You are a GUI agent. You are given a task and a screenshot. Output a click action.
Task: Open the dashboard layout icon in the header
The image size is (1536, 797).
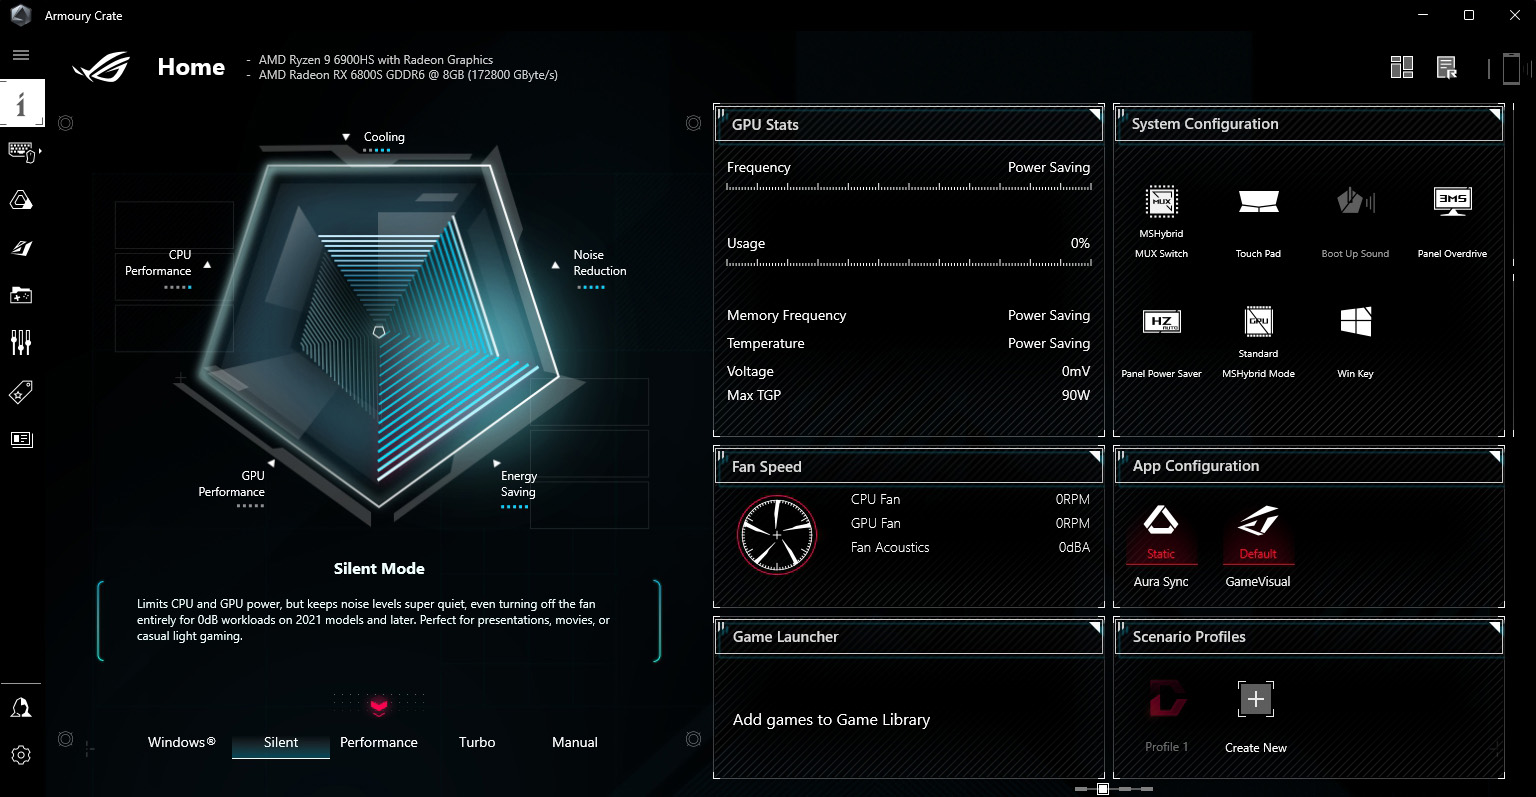(x=1402, y=67)
